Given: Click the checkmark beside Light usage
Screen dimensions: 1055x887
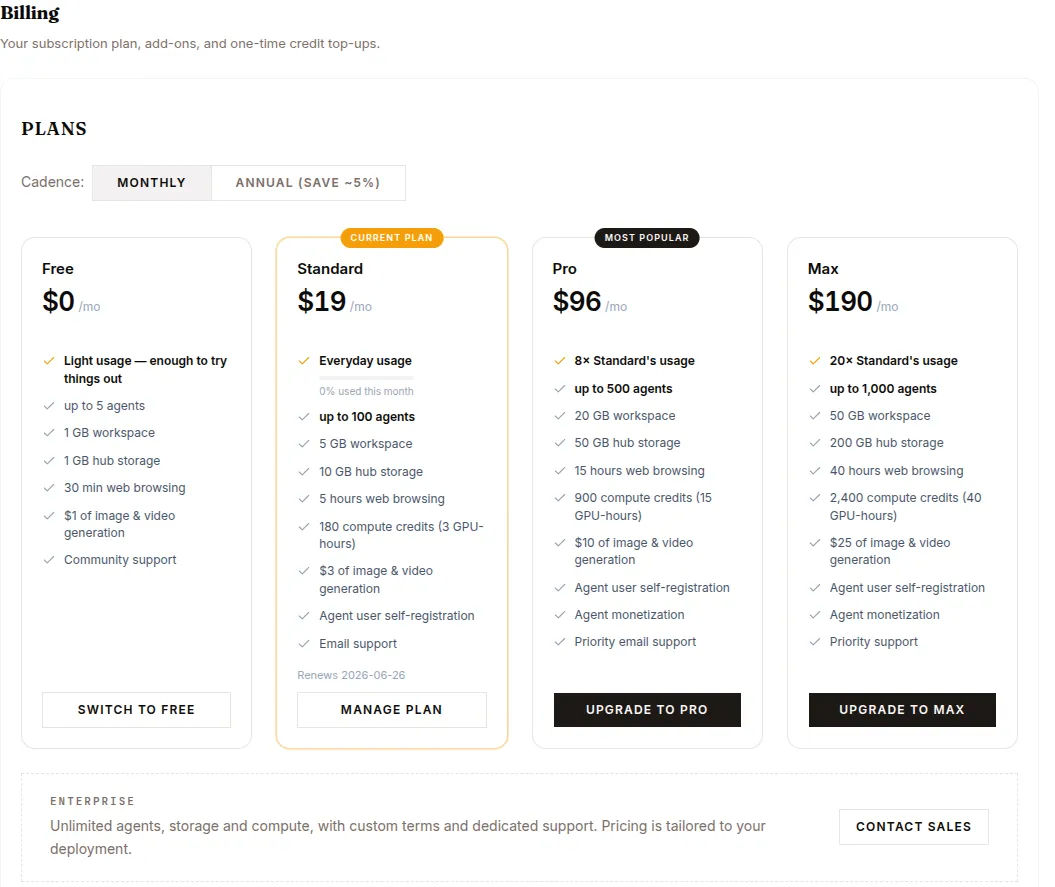Looking at the screenshot, I should pos(49,361).
